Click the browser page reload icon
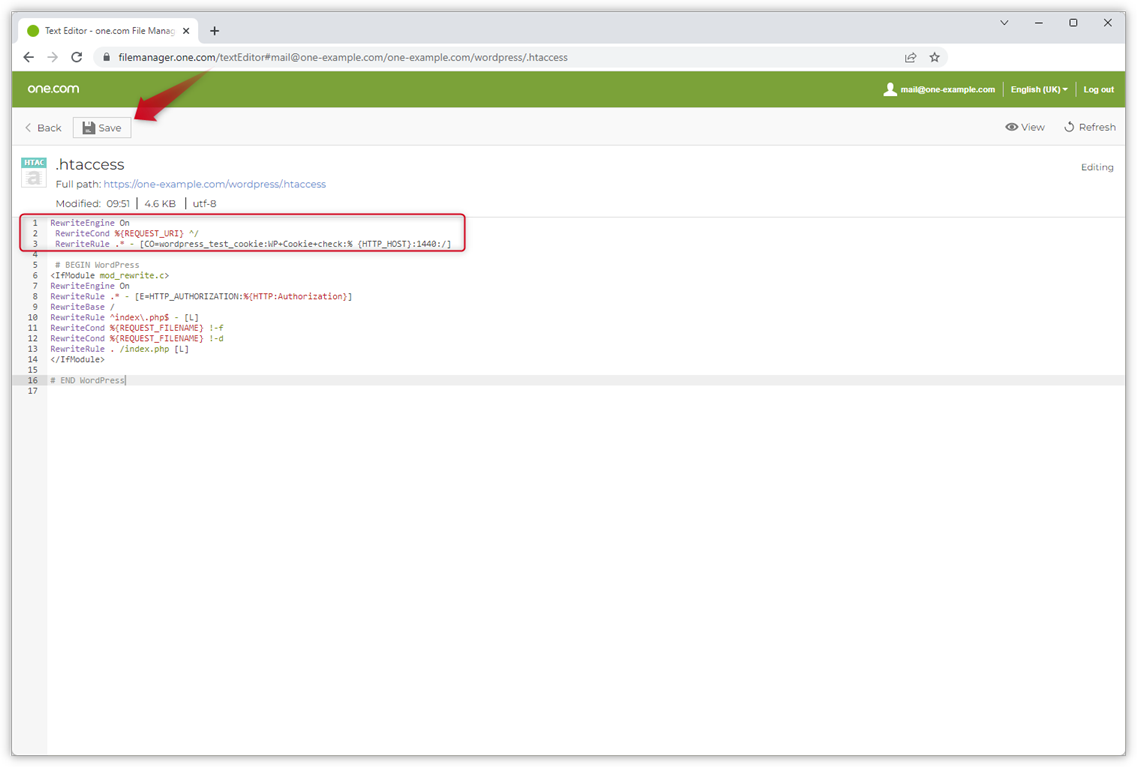The image size is (1137, 767). pyautogui.click(x=77, y=57)
